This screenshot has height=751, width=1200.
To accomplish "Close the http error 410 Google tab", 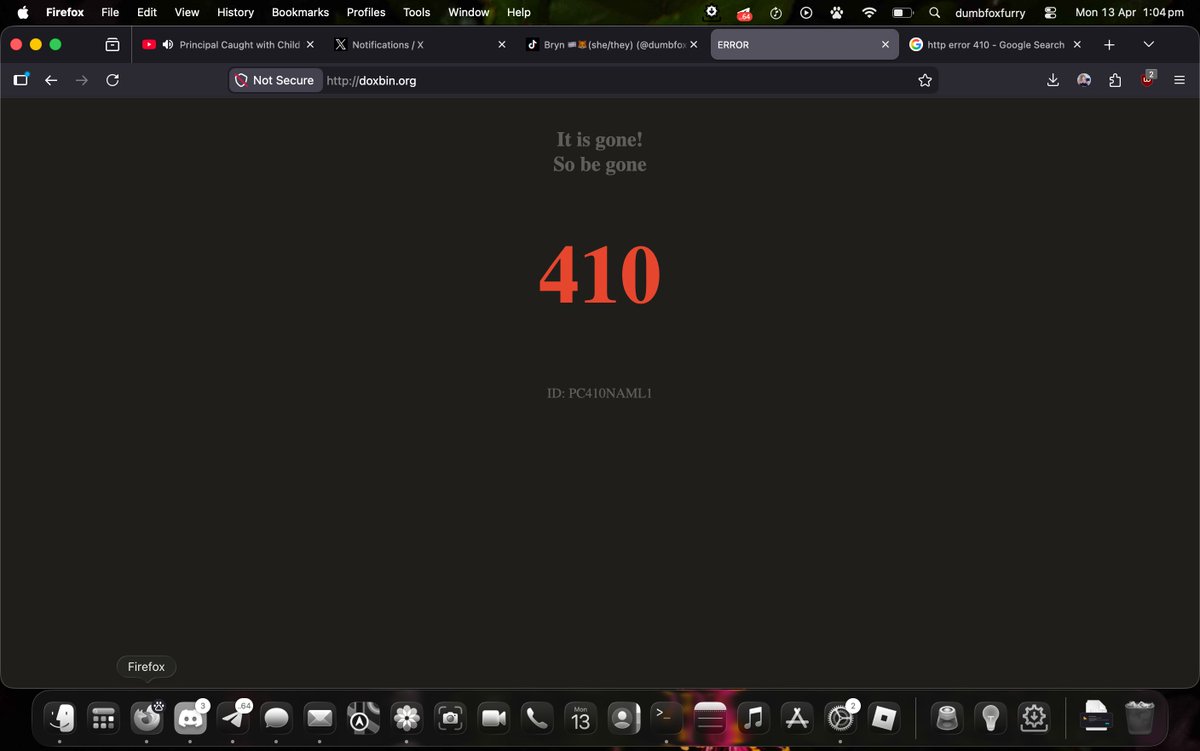I will [x=1078, y=45].
